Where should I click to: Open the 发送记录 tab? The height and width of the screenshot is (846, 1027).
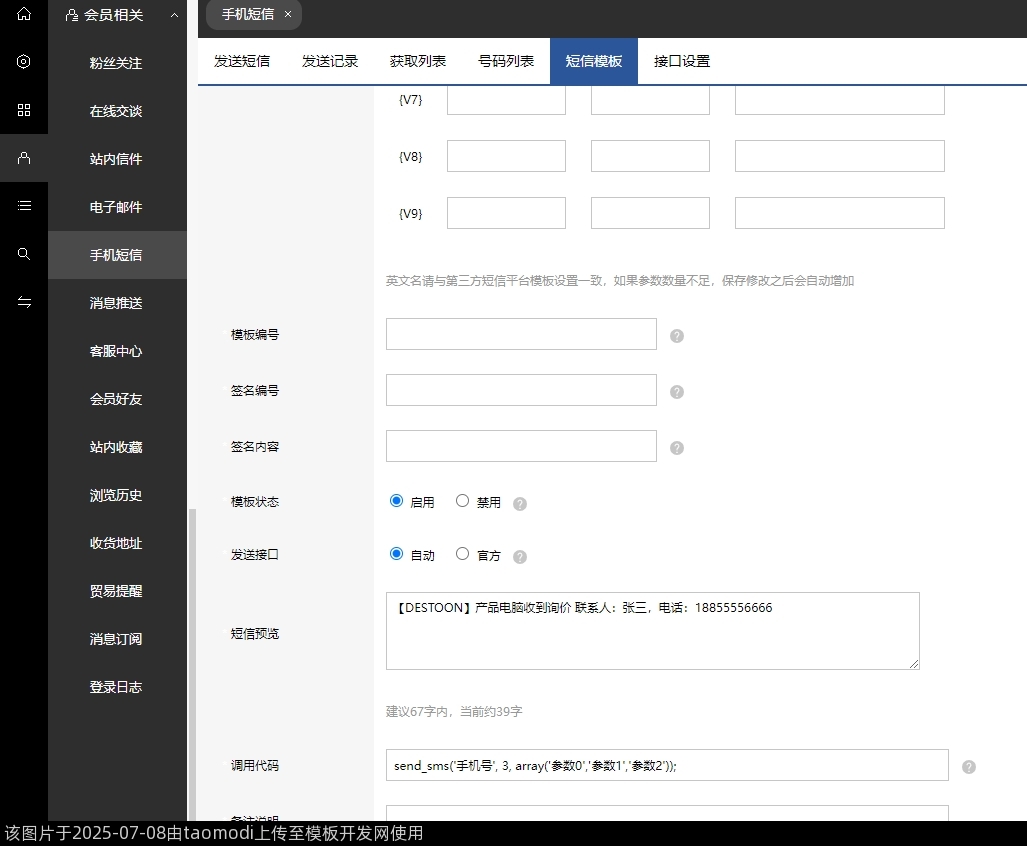(x=330, y=60)
